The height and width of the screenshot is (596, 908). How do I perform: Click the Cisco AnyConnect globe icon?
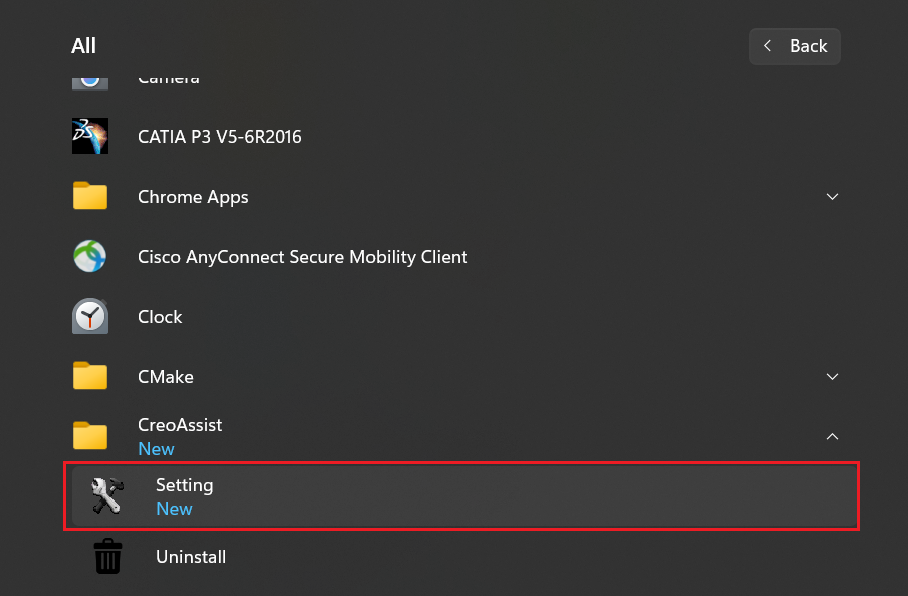[90, 257]
